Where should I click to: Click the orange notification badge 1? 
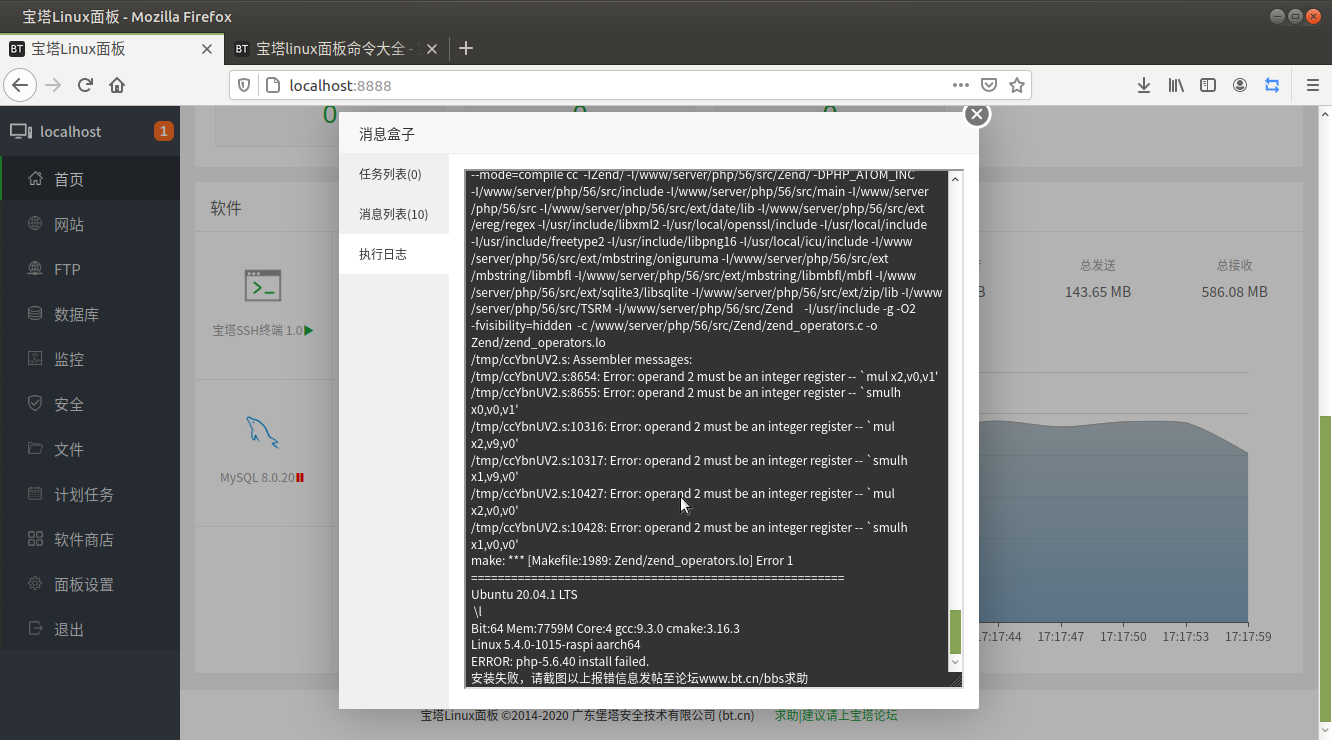click(164, 131)
